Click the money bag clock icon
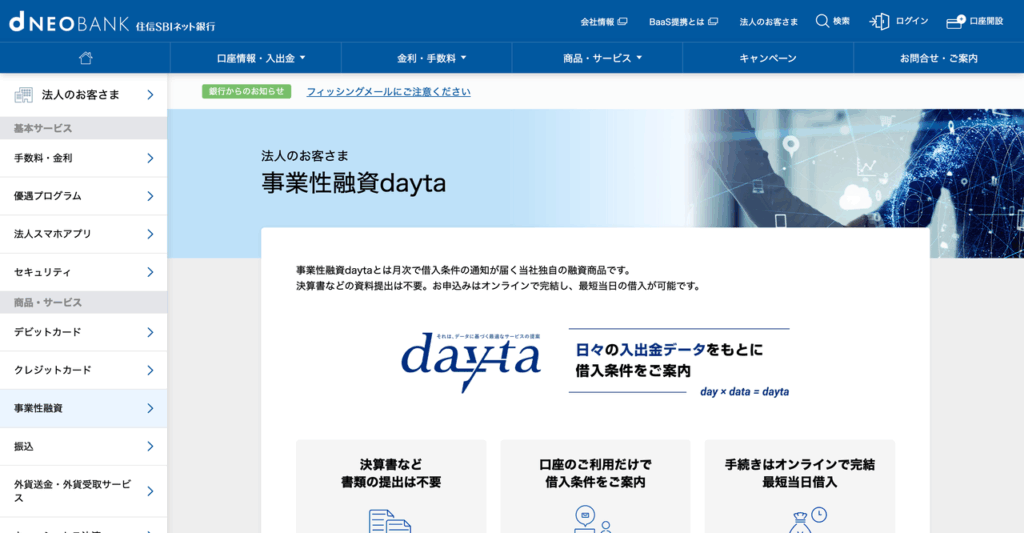Screen dimensions: 1024x533 807,520
